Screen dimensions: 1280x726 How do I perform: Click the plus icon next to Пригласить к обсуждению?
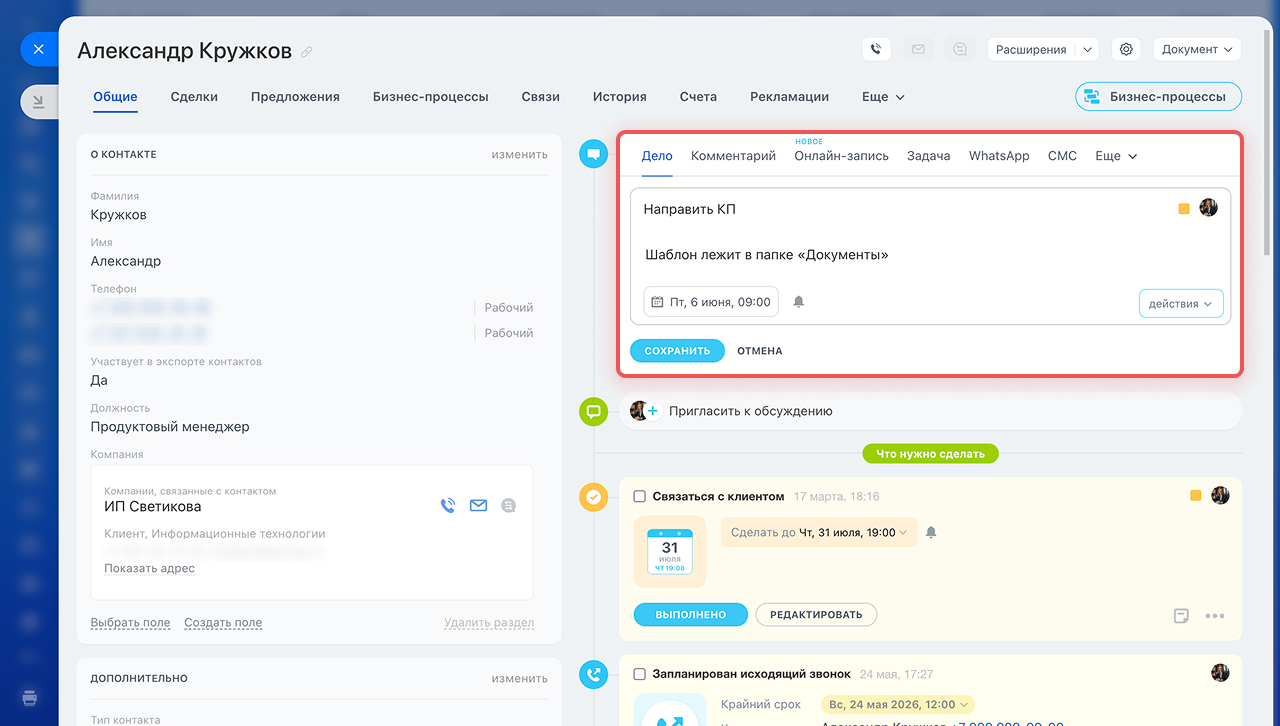pyautogui.click(x=653, y=411)
